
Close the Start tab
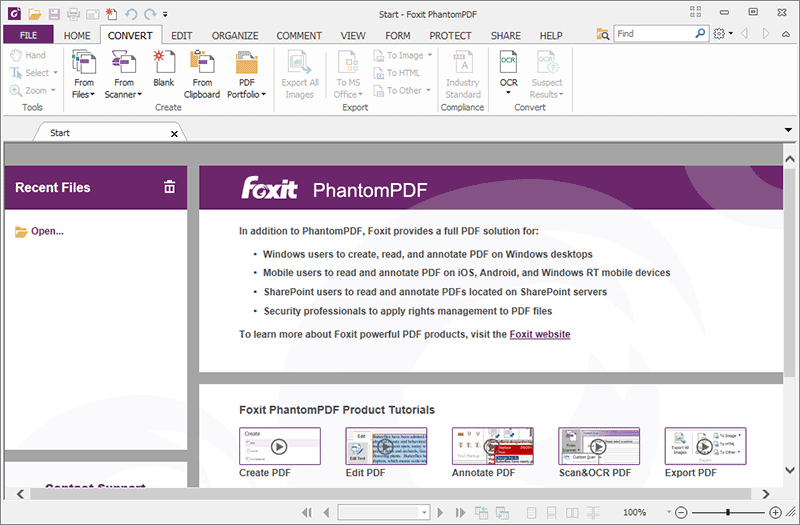[x=174, y=134]
